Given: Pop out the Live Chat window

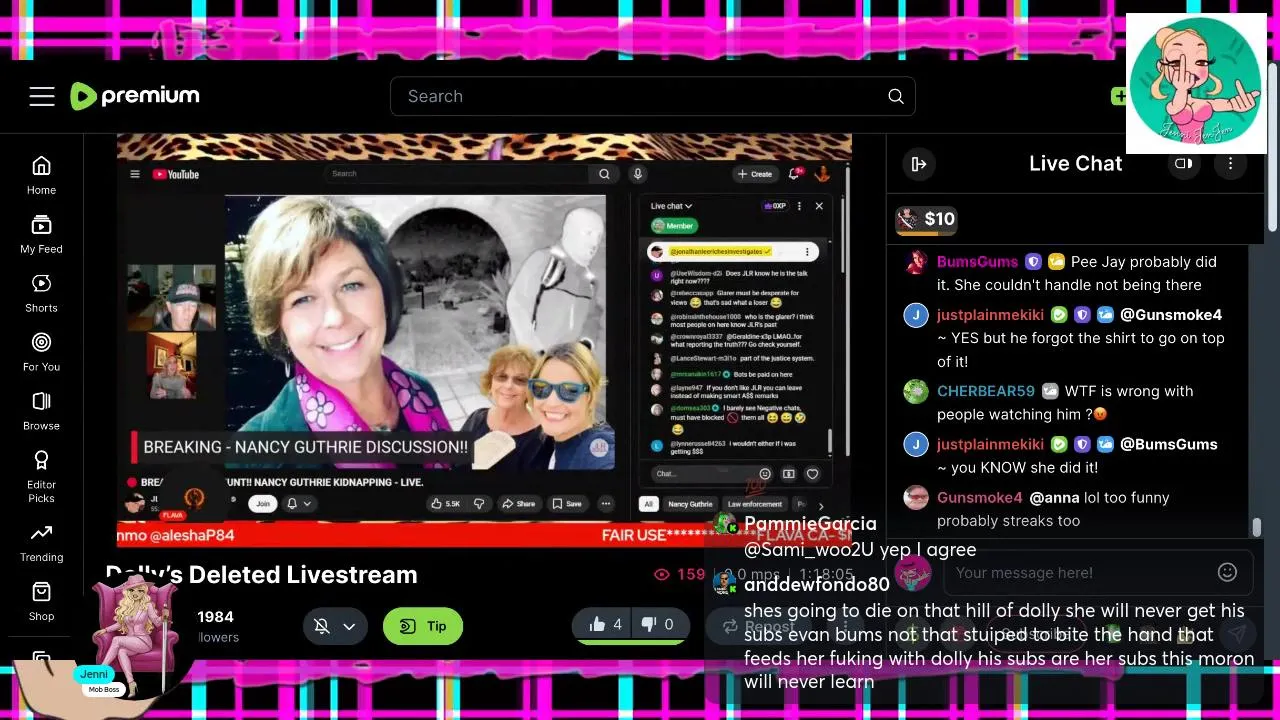Looking at the screenshot, I should pyautogui.click(x=1183, y=164).
